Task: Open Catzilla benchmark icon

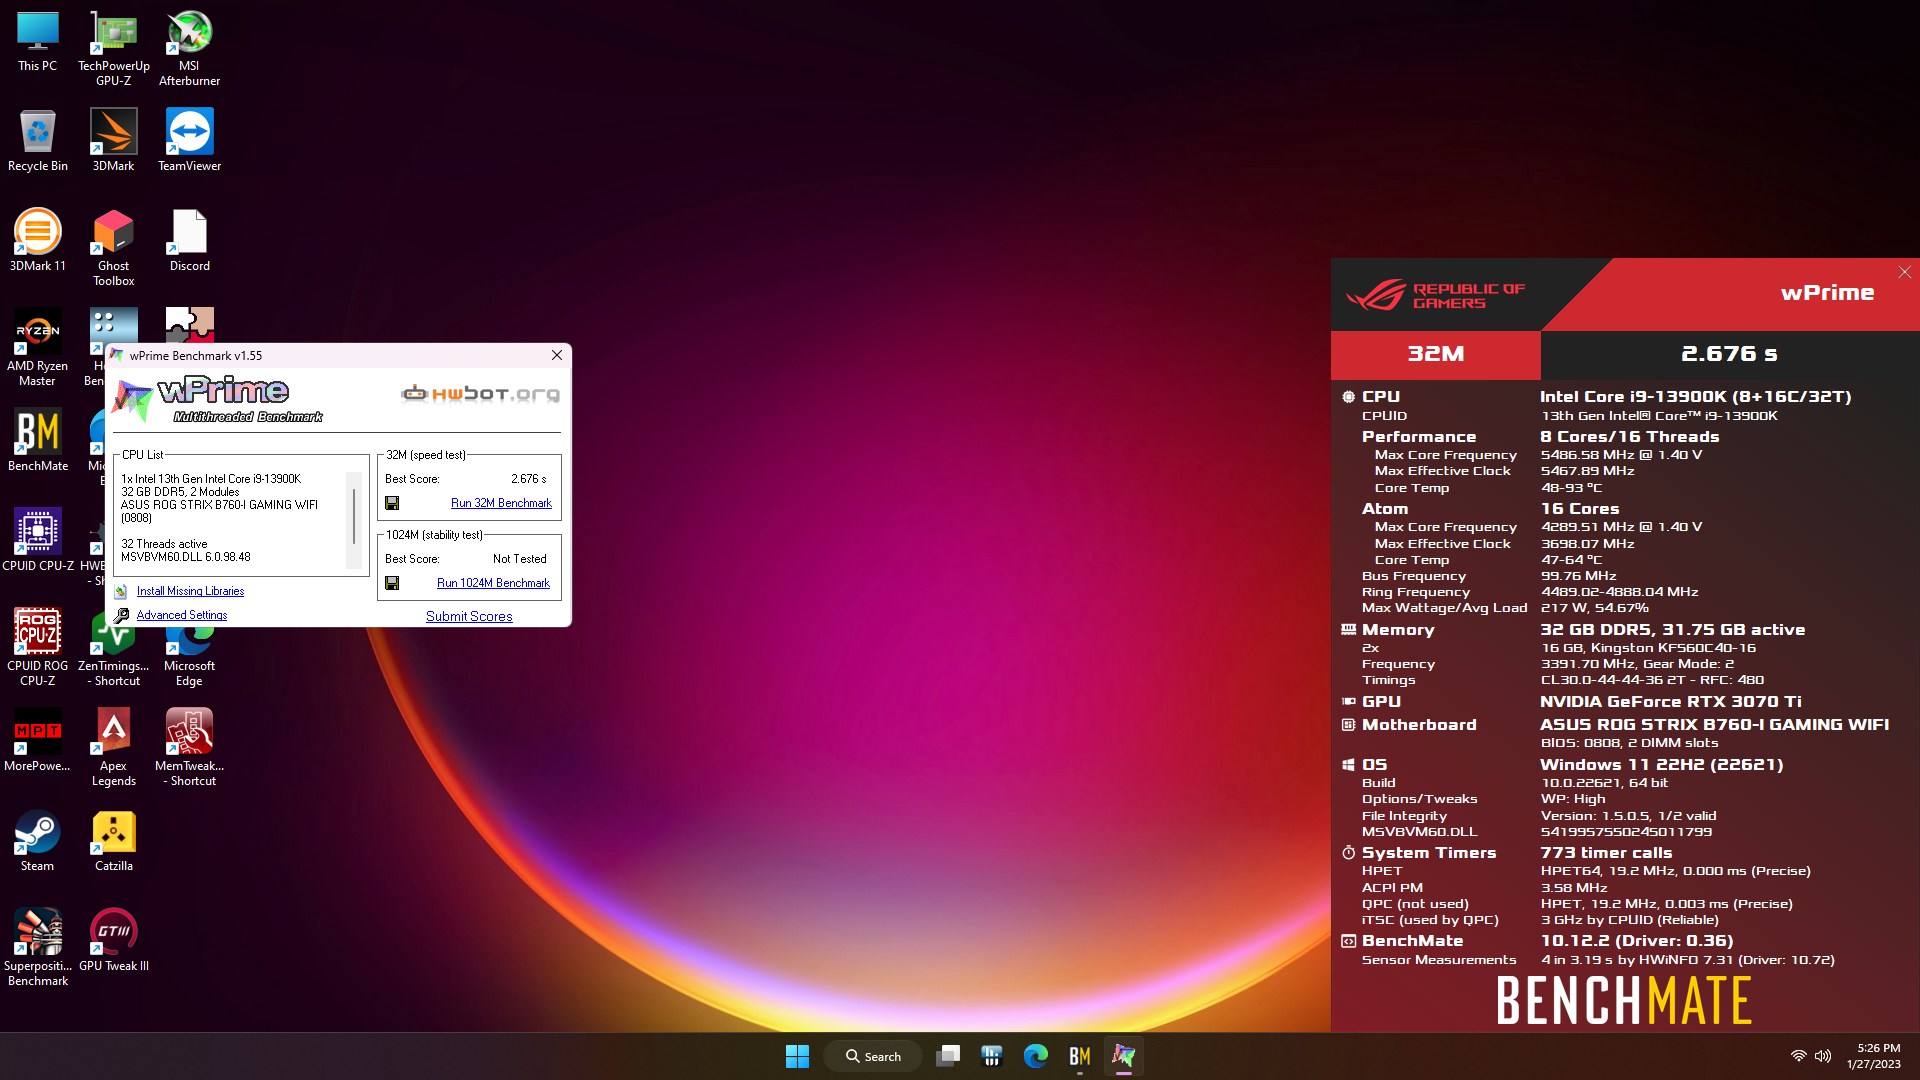Action: 113,841
